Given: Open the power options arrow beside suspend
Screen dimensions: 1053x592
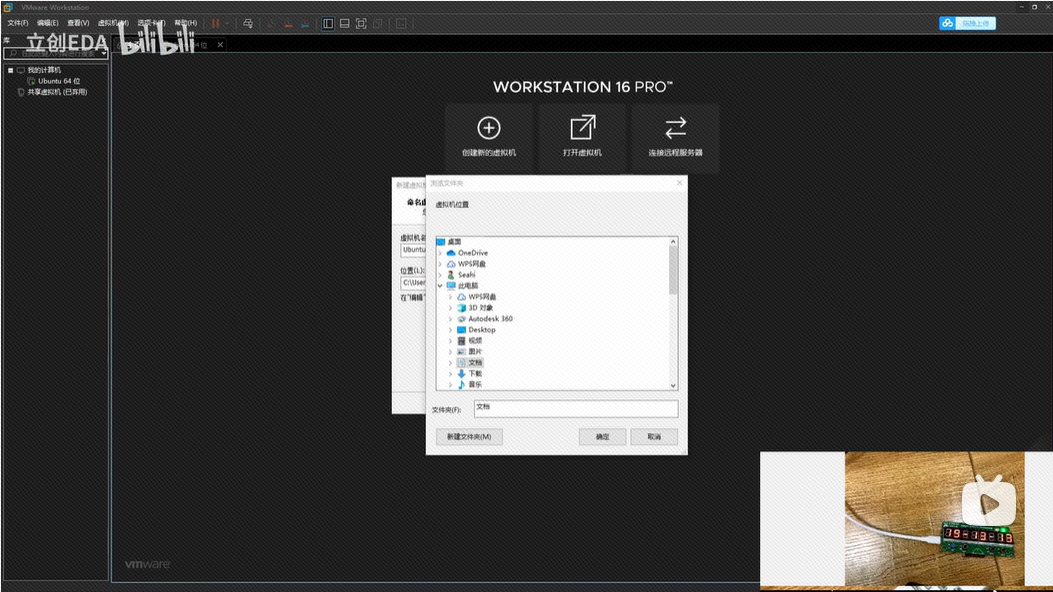Looking at the screenshot, I should coord(227,23).
